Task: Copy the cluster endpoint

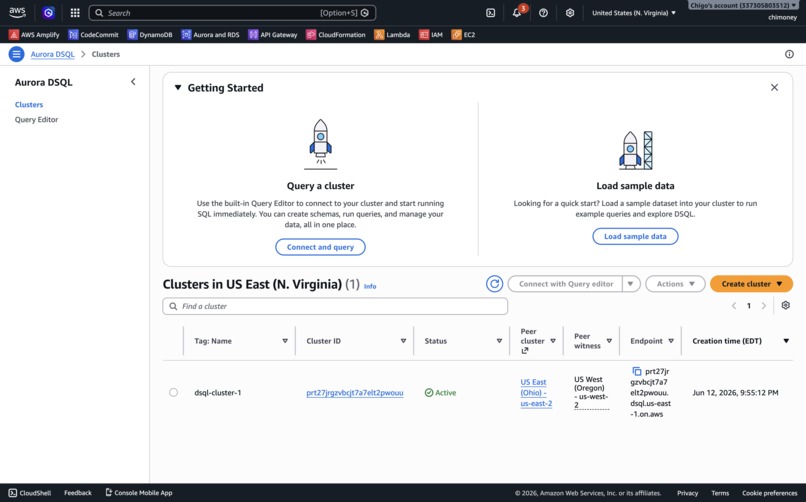Action: [x=636, y=371]
